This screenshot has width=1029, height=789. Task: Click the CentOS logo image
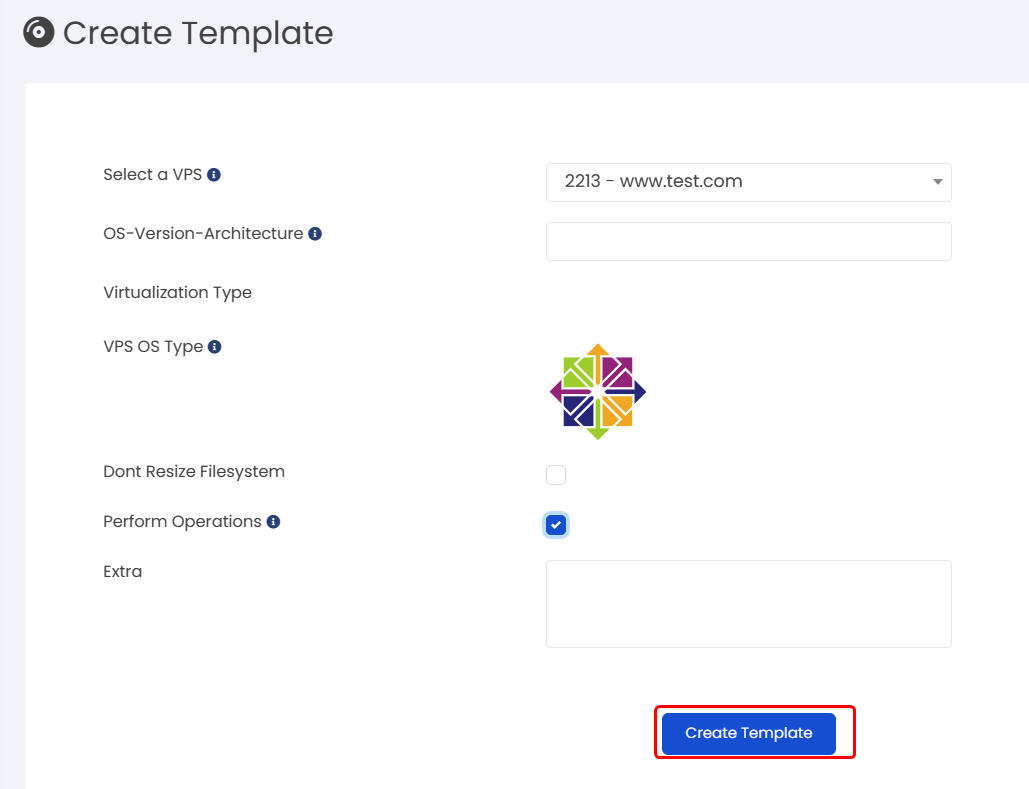(598, 392)
